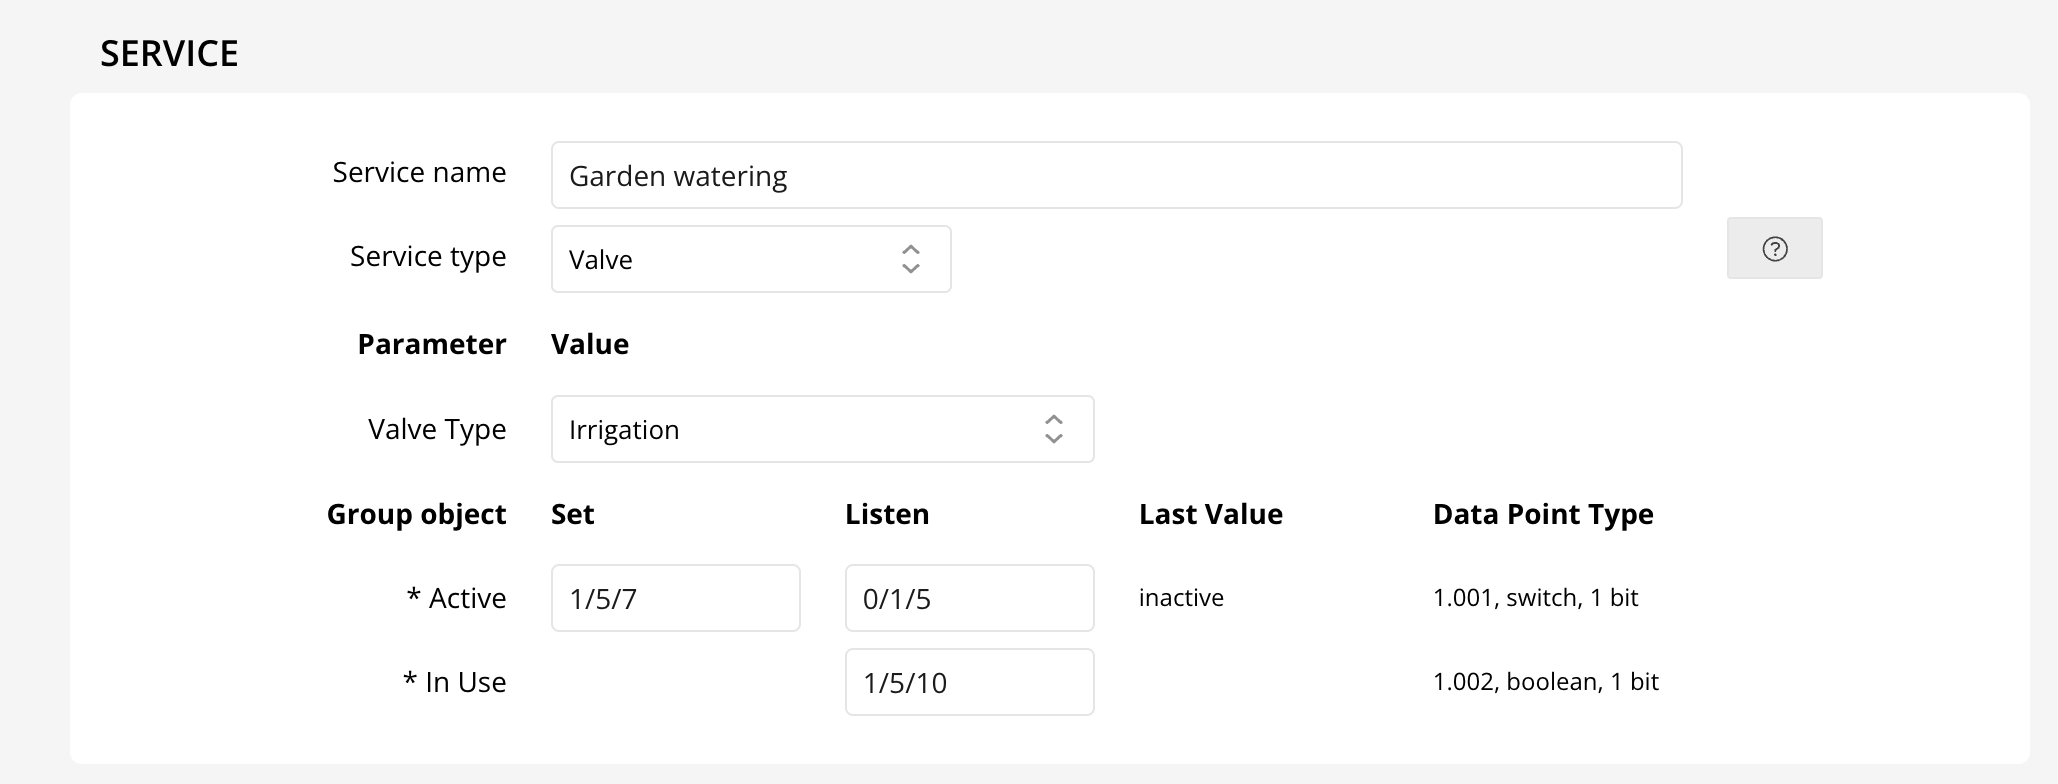The width and height of the screenshot is (2058, 784).
Task: Click the In Use Listen address field
Action: point(968,683)
